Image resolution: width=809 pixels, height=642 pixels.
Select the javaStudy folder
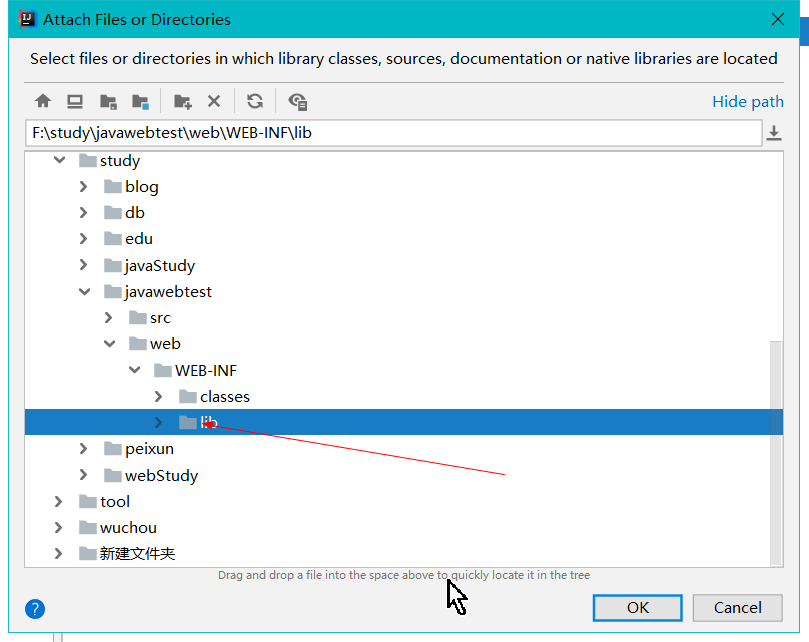coord(150,265)
